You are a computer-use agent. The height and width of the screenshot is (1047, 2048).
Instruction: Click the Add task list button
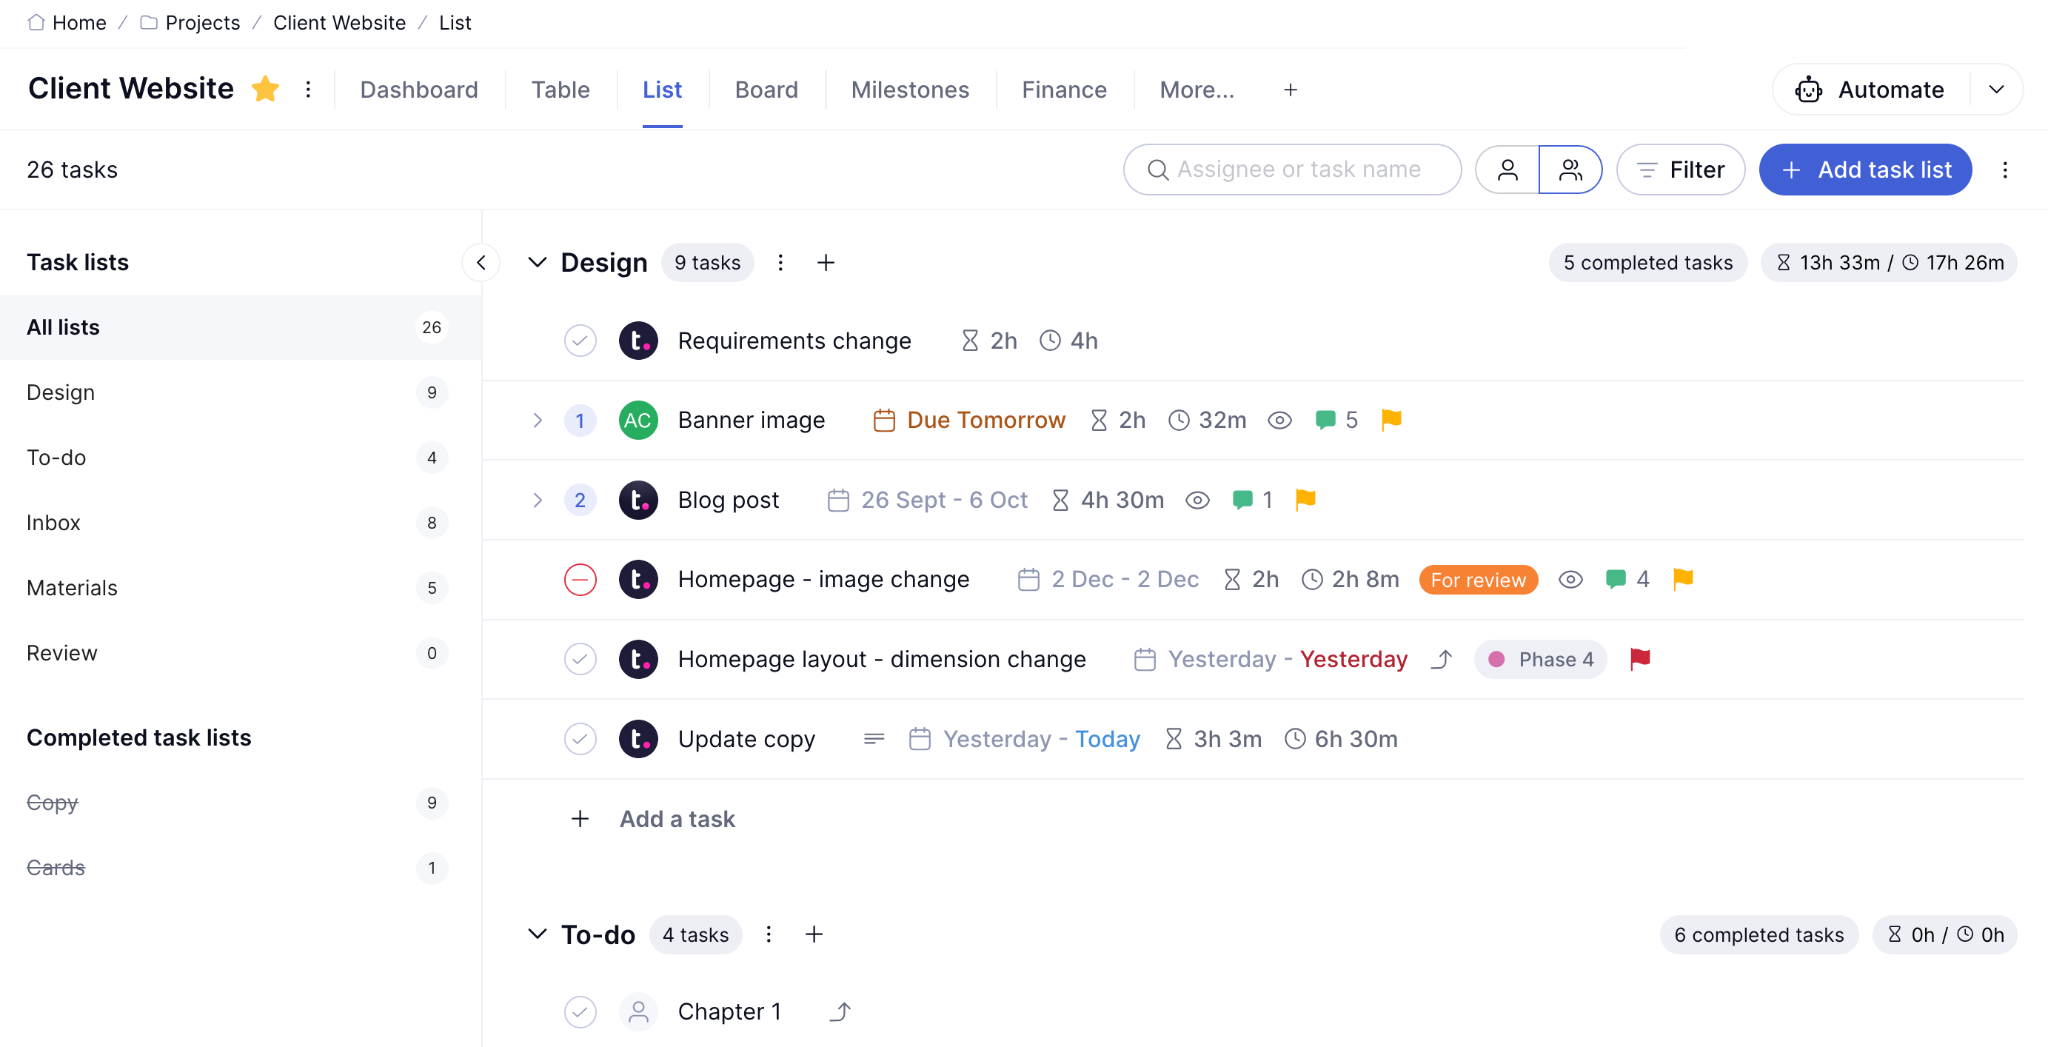tap(1865, 170)
